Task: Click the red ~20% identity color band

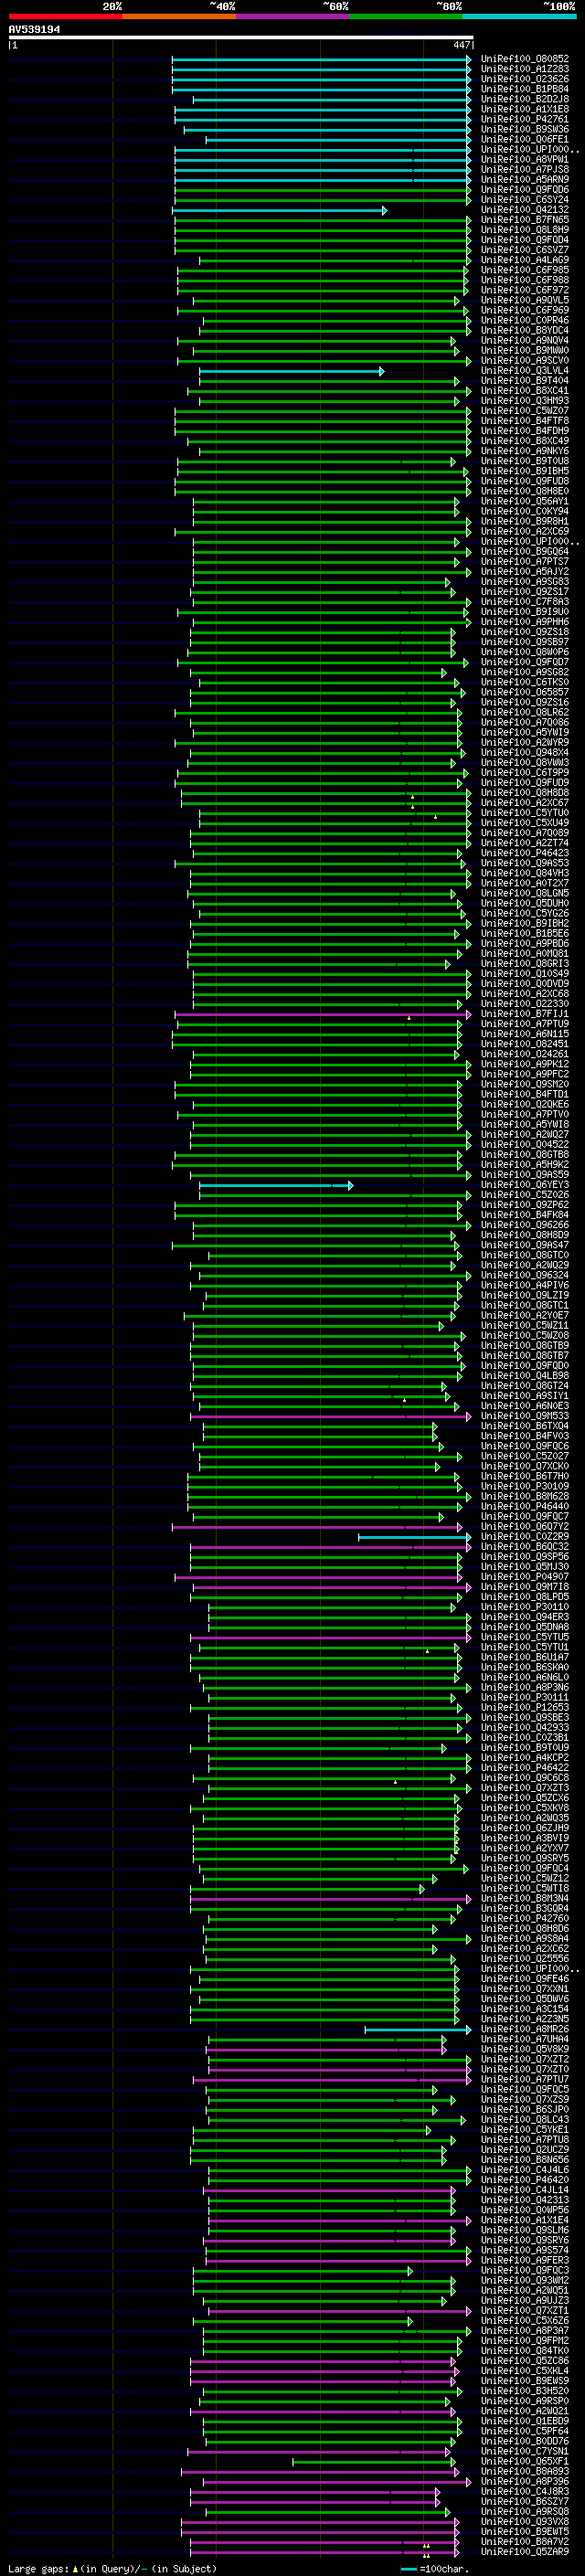Action: pos(65,16)
